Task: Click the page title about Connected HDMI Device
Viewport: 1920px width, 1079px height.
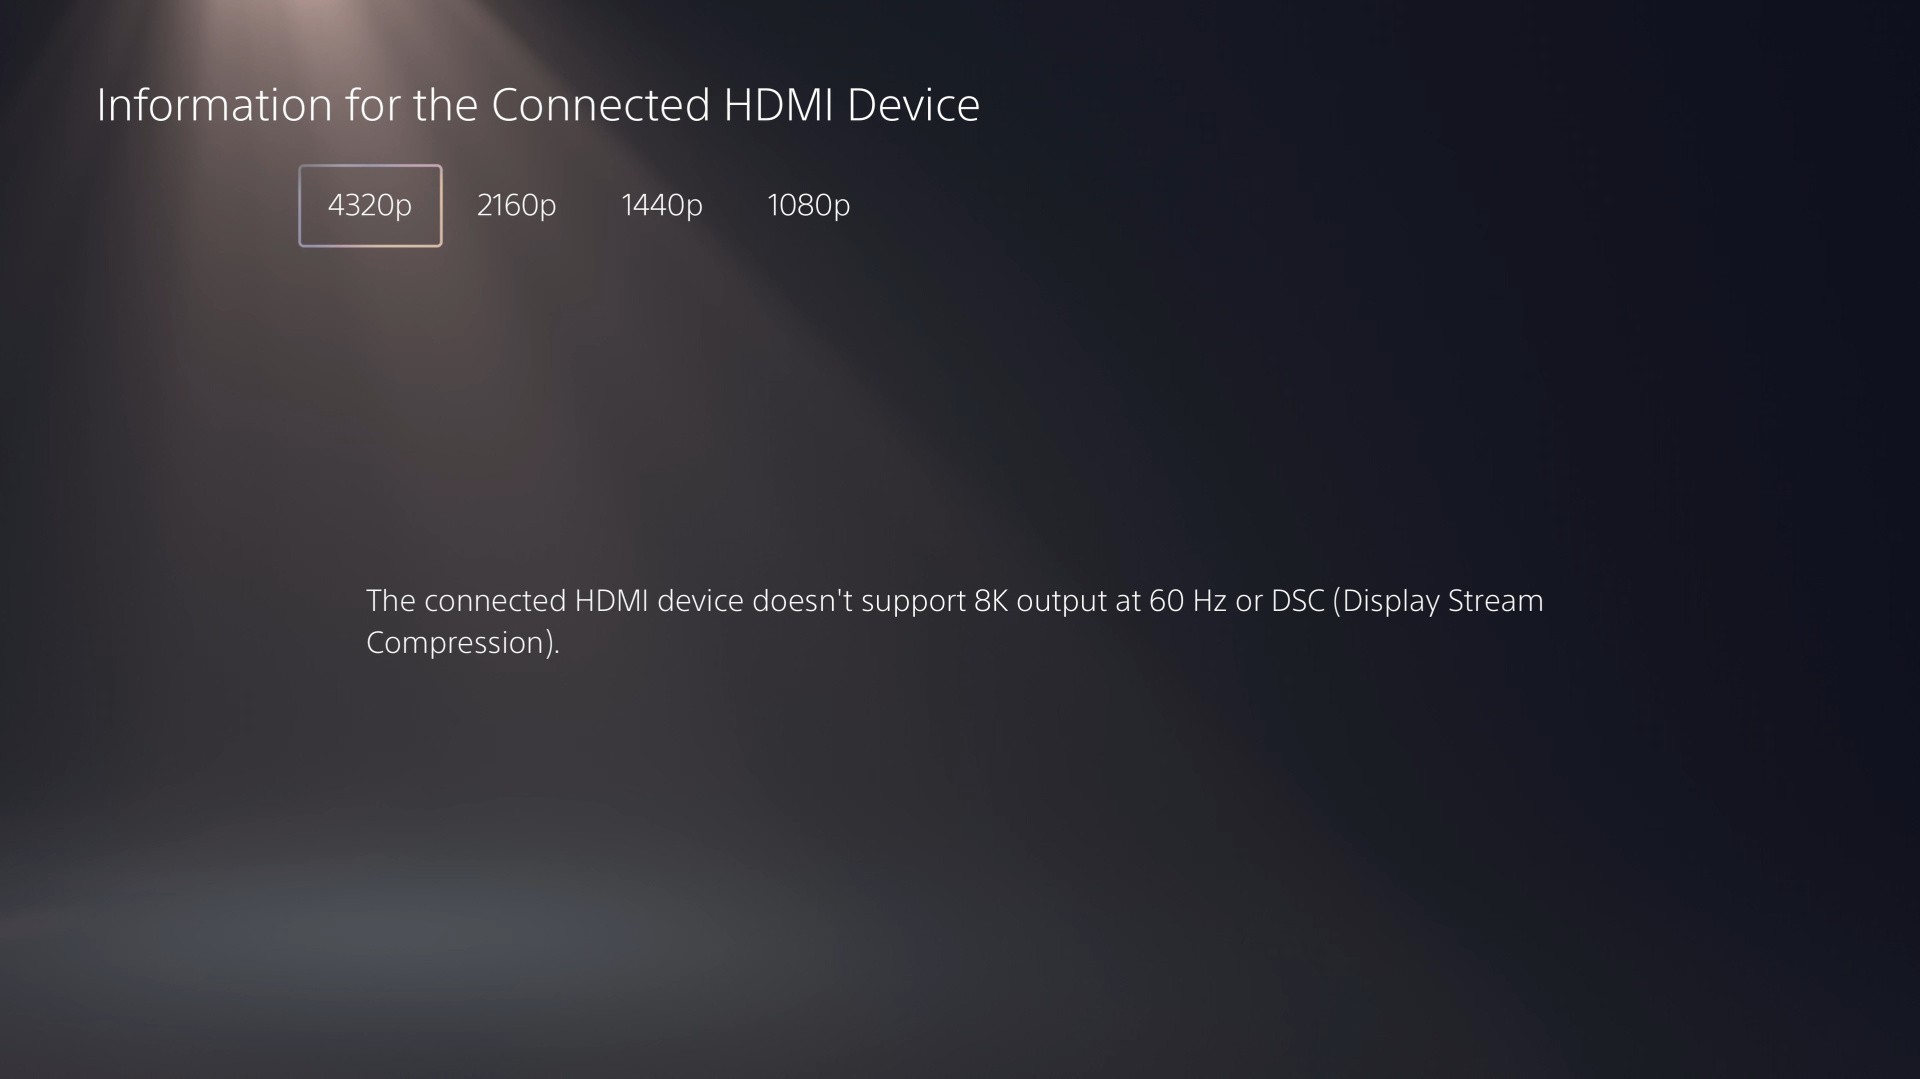Action: pyautogui.click(x=538, y=105)
